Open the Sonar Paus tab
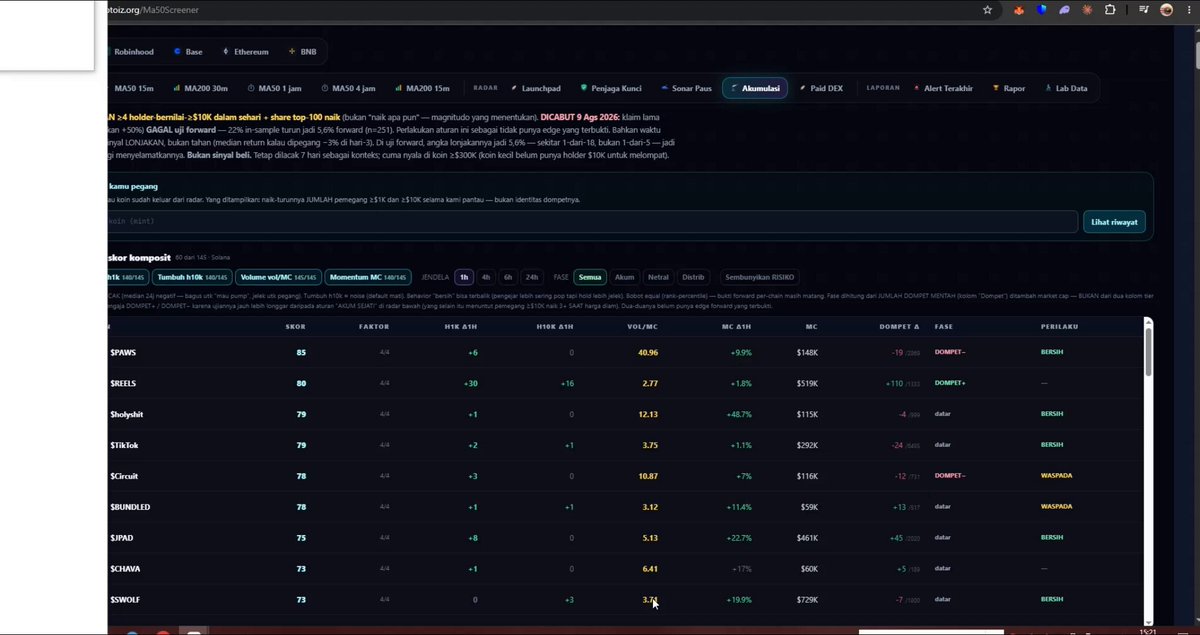The width and height of the screenshot is (1200, 635). [686, 88]
